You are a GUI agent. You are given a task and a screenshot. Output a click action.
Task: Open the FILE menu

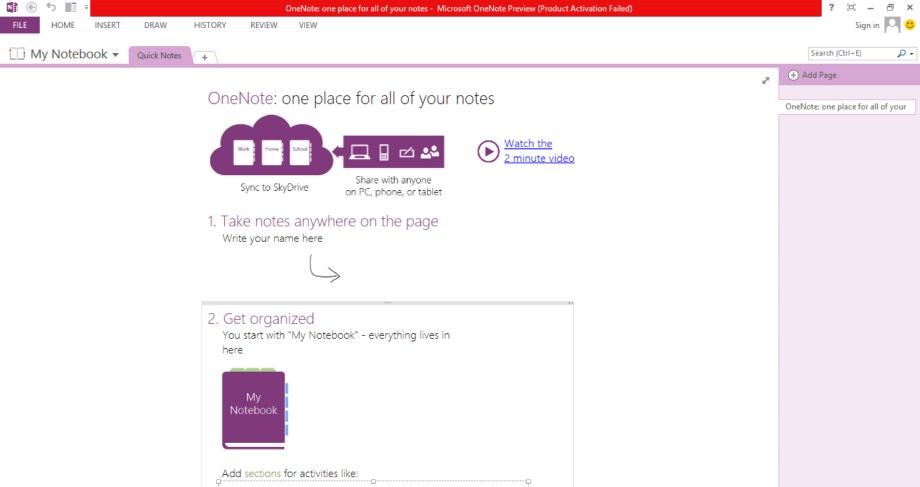coord(20,25)
